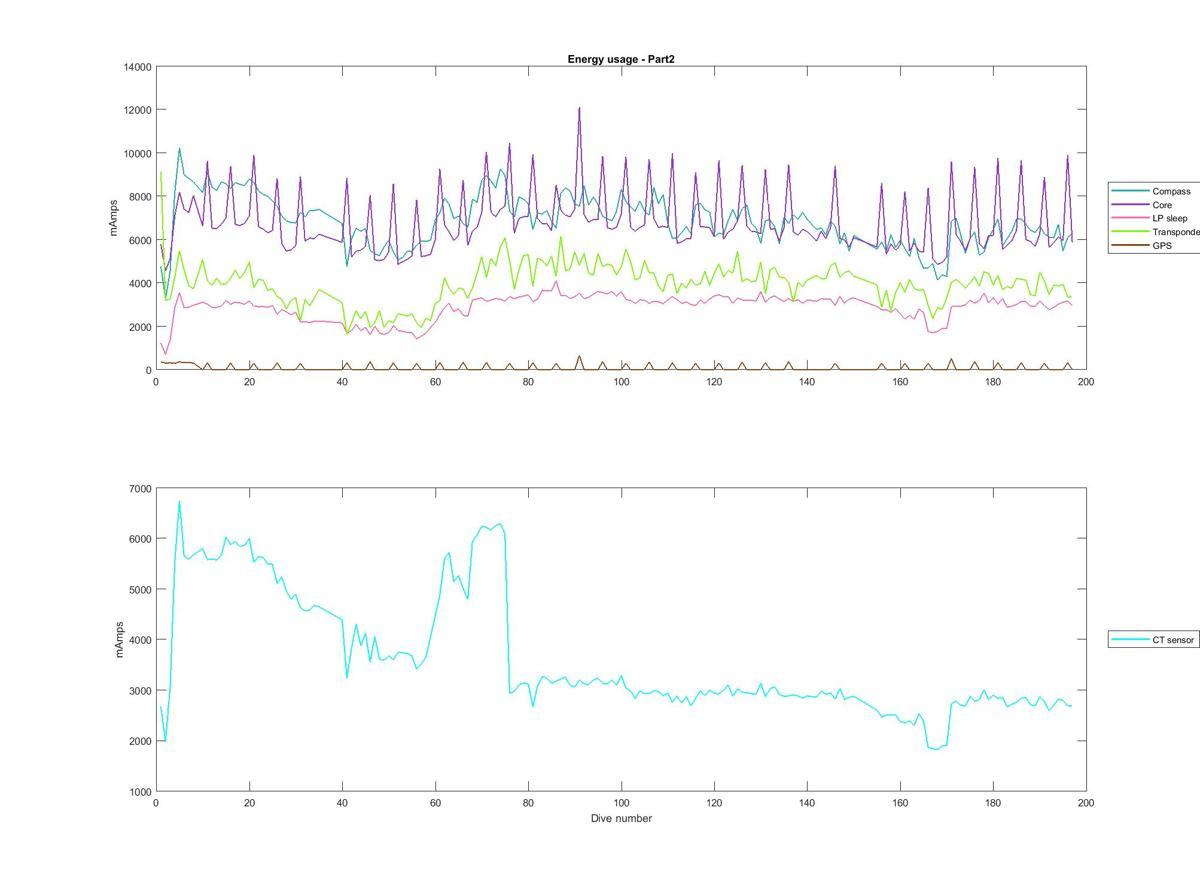The width and height of the screenshot is (1200, 889).
Task: Click the 5000 y-axis tick label
Action: [140, 589]
